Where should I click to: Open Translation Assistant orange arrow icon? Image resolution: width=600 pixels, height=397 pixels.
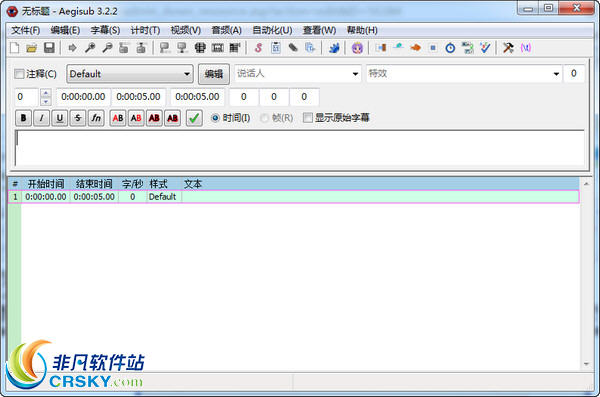pyautogui.click(x=416, y=48)
